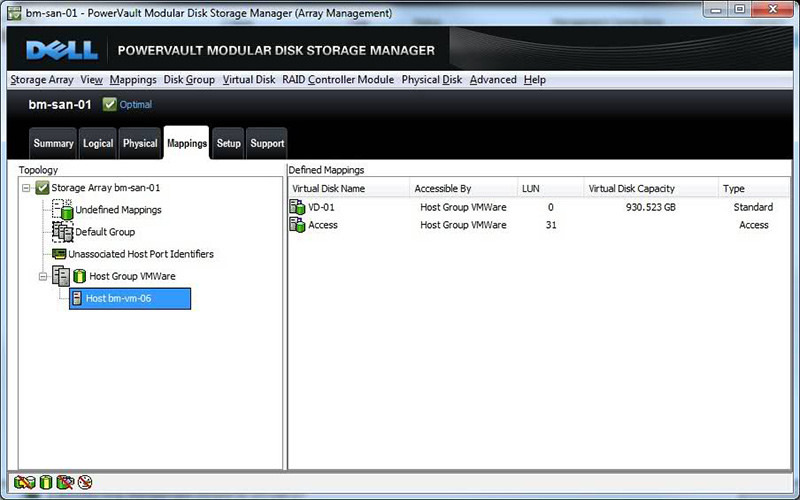Image resolution: width=800 pixels, height=500 pixels.
Task: Select Host Group VMWare label in the tree
Action: pos(132,276)
